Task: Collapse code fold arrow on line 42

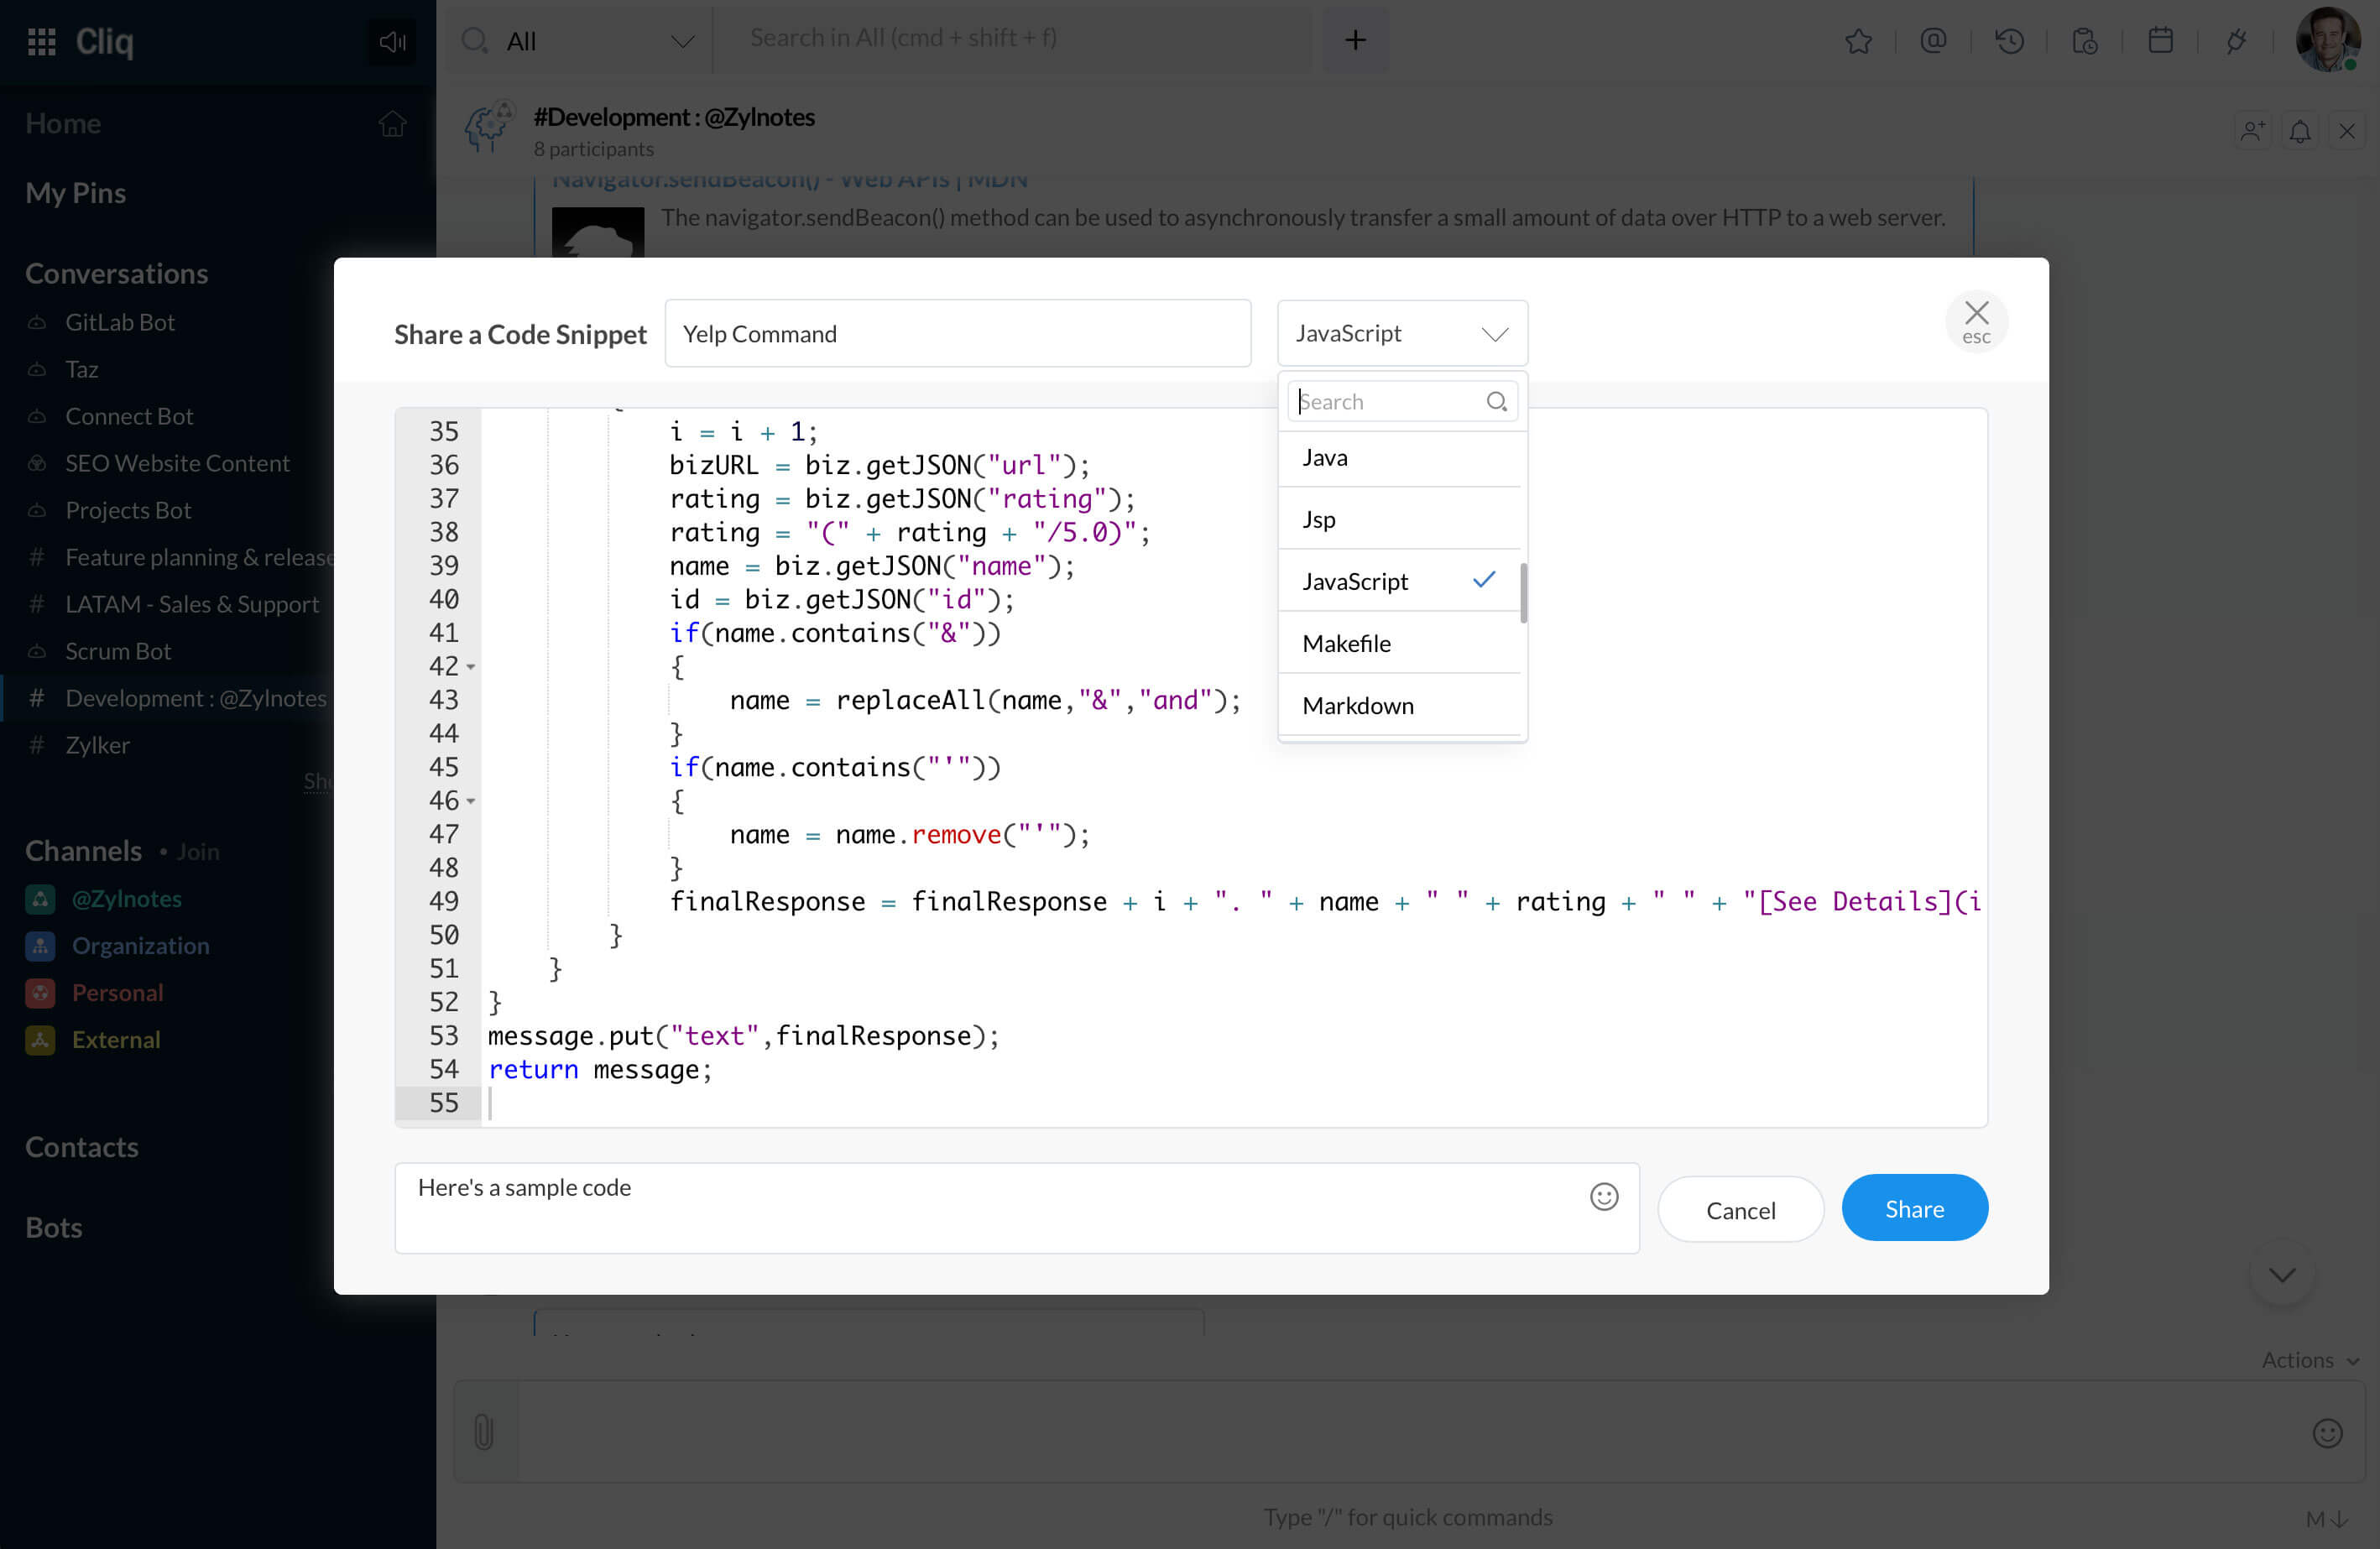Action: [x=471, y=667]
